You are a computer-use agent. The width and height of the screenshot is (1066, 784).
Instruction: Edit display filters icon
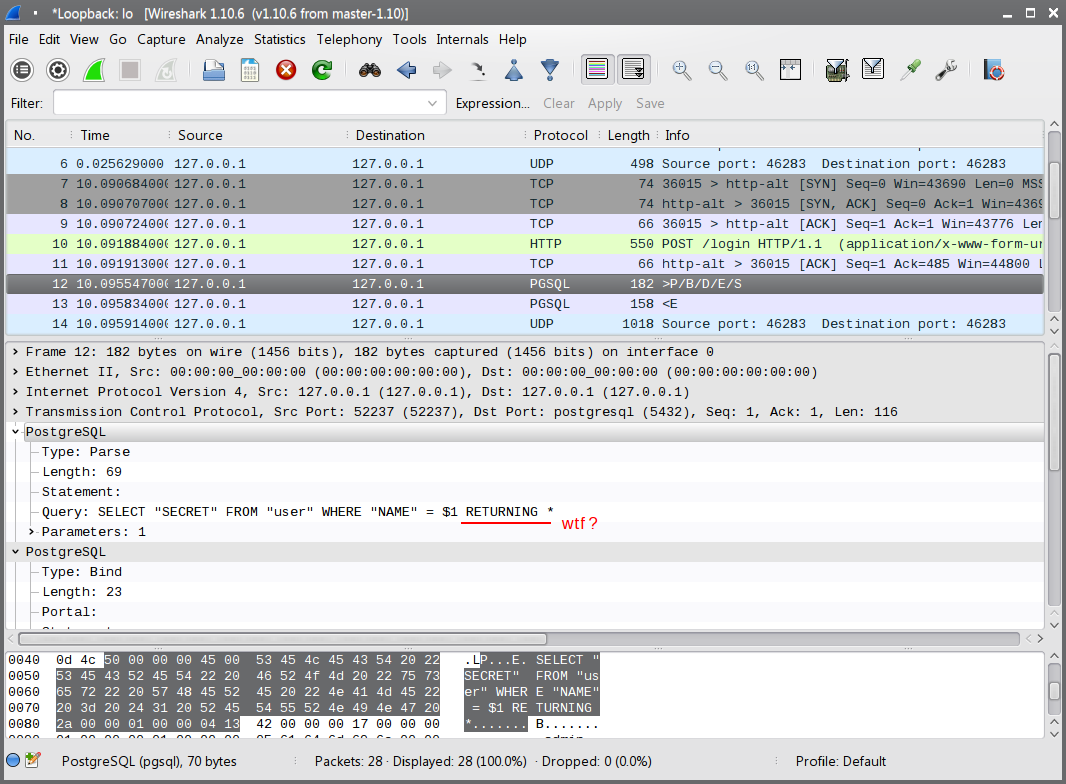(x=873, y=69)
